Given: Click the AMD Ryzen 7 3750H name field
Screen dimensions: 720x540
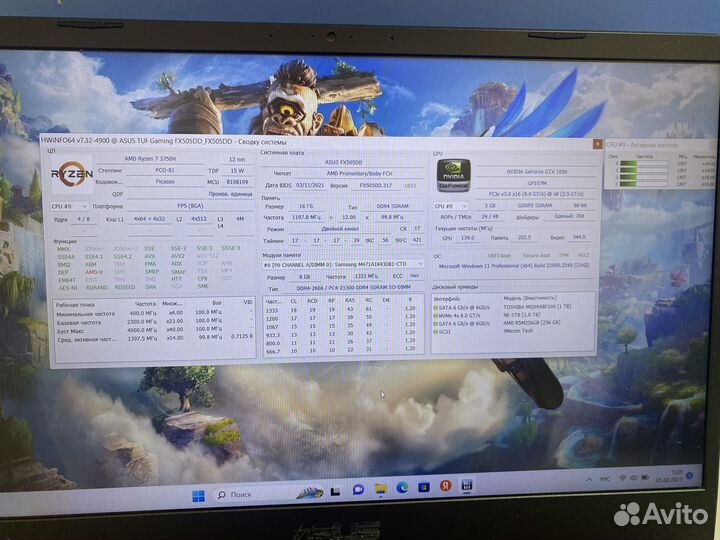Looking at the screenshot, I should point(150,158).
